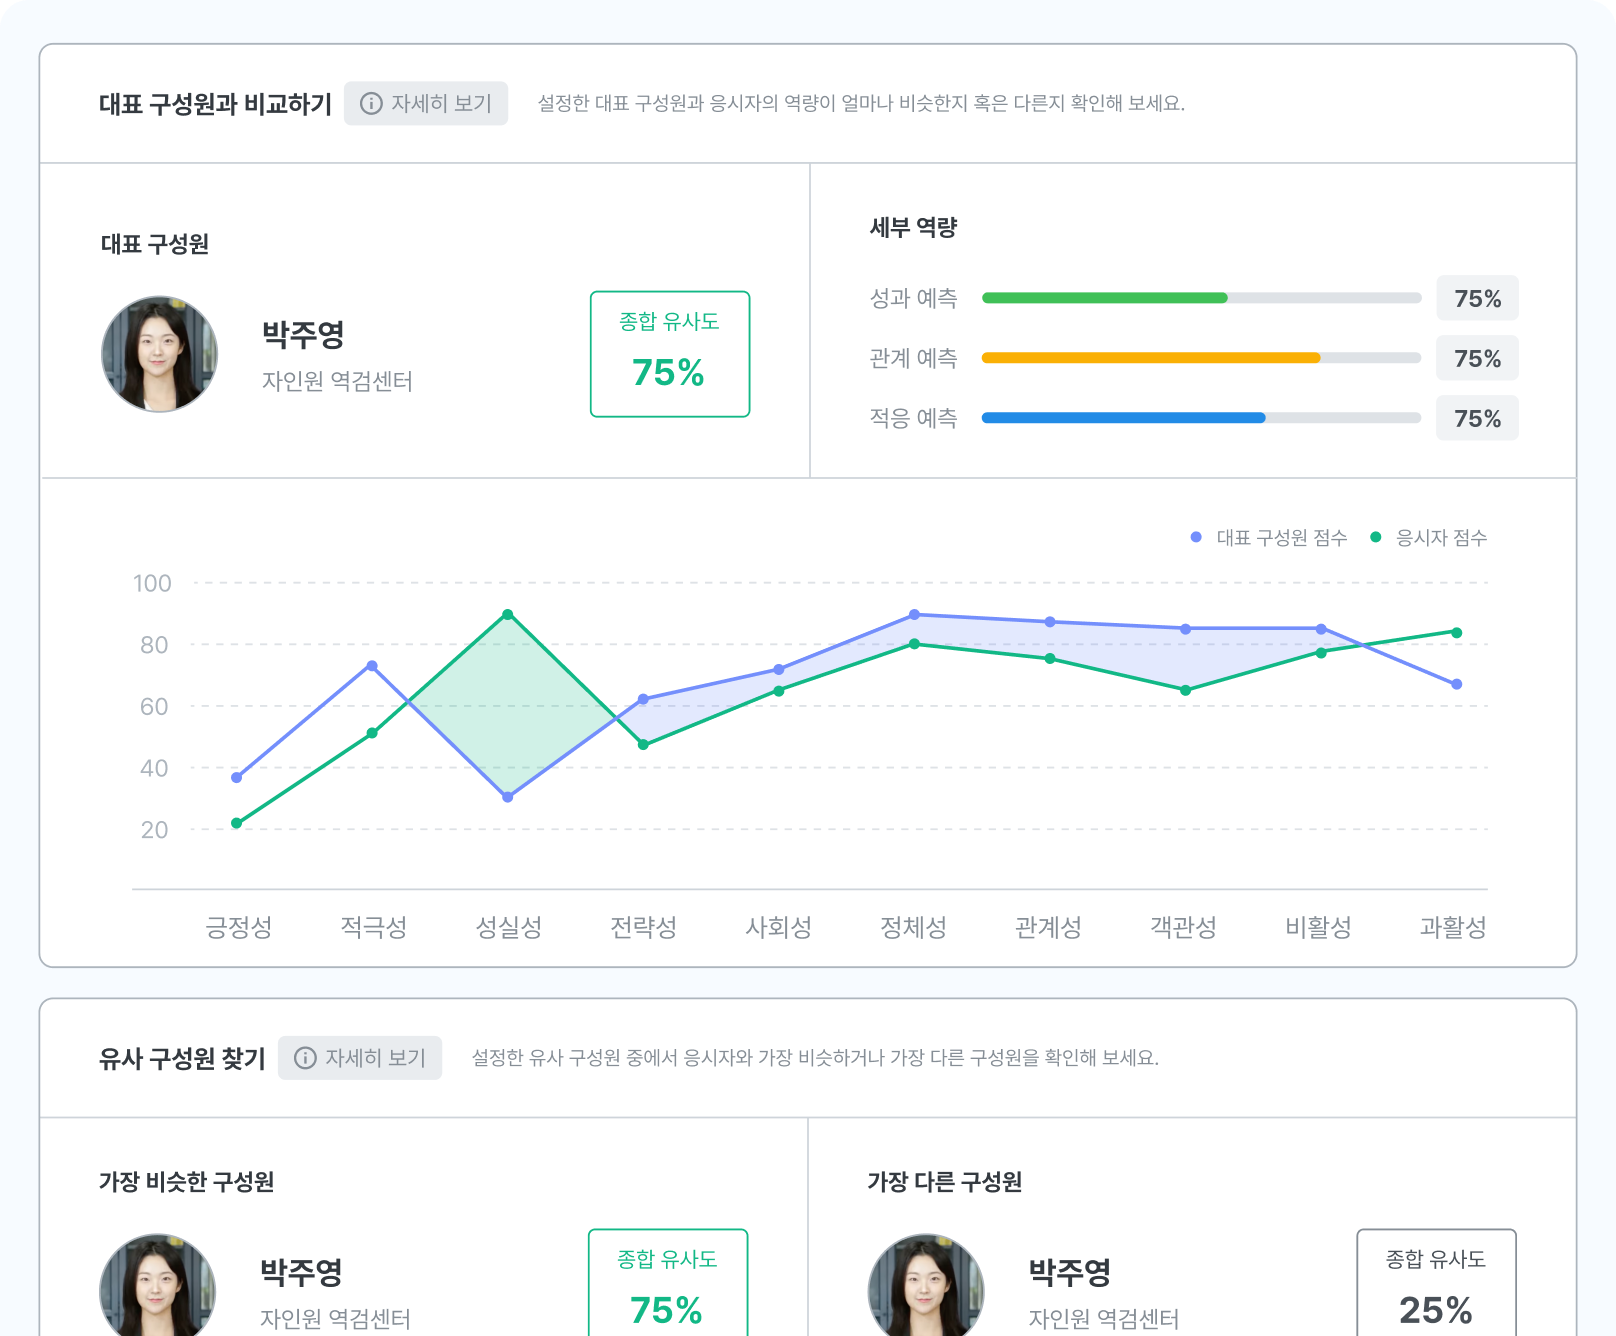The height and width of the screenshot is (1336, 1616).
Task: Click 박주영 name under 가장 다른 구성원
Action: 1070,1272
